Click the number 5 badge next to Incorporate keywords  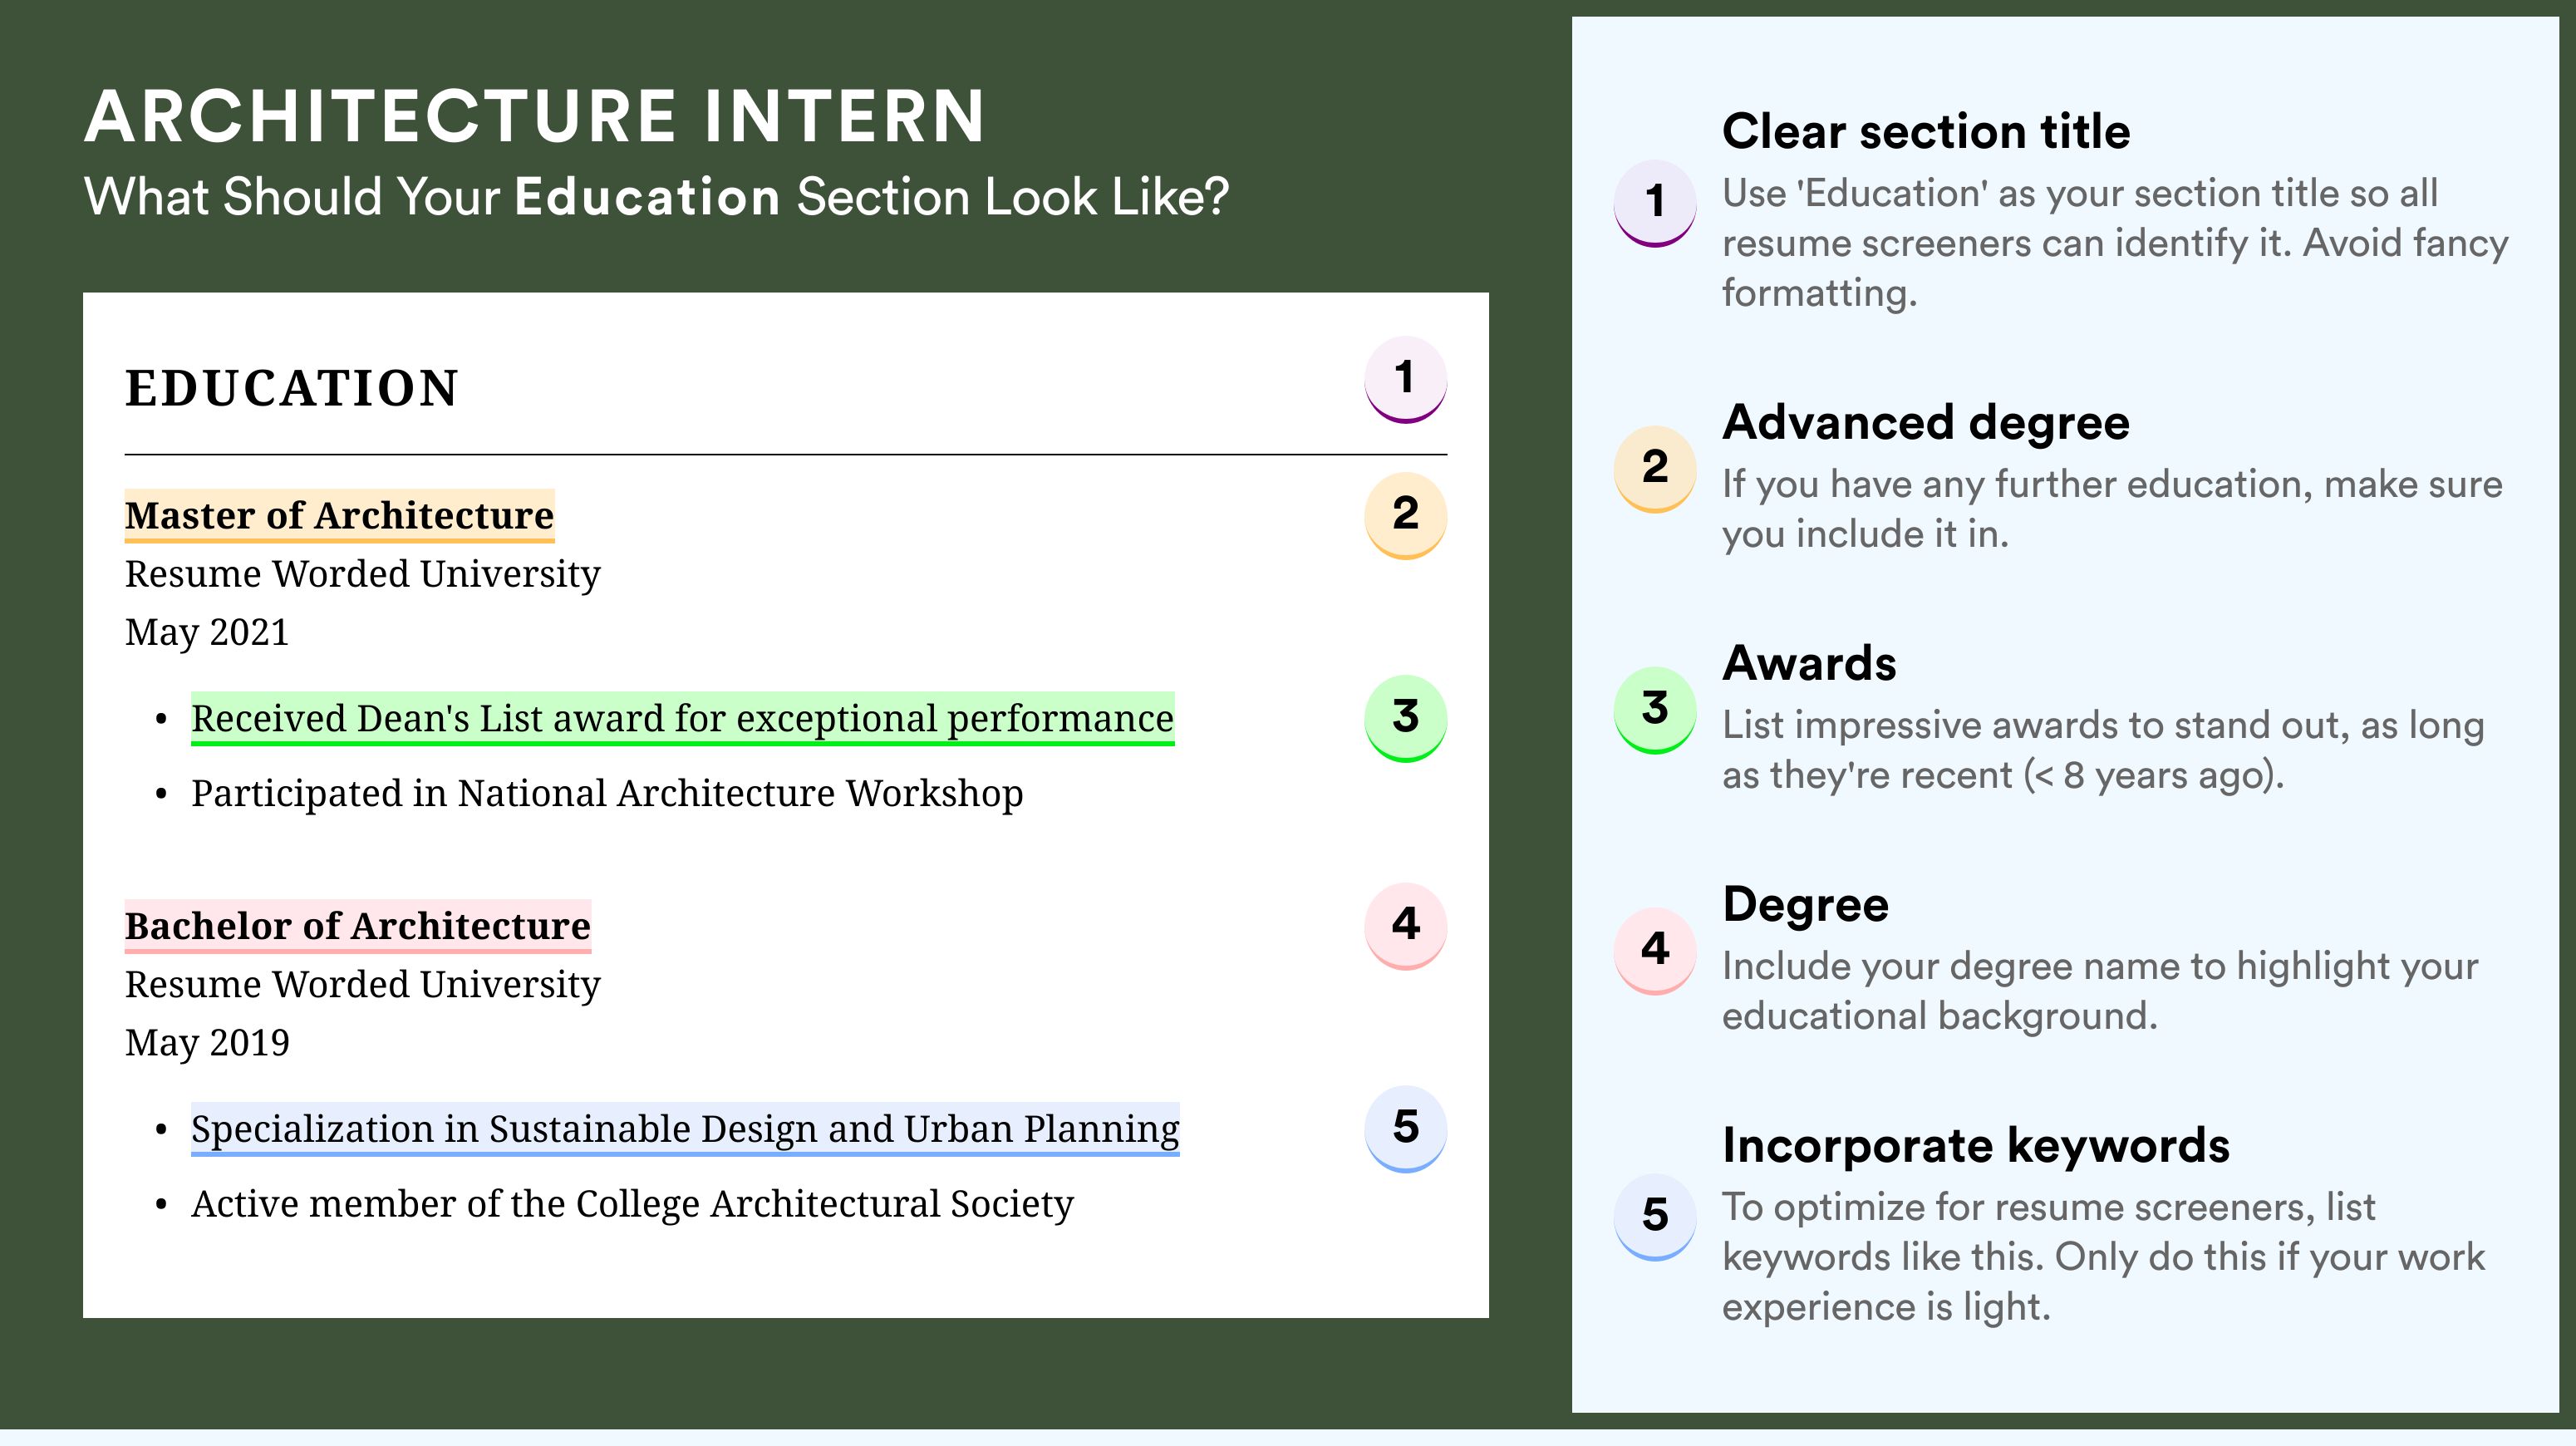(x=1655, y=1217)
